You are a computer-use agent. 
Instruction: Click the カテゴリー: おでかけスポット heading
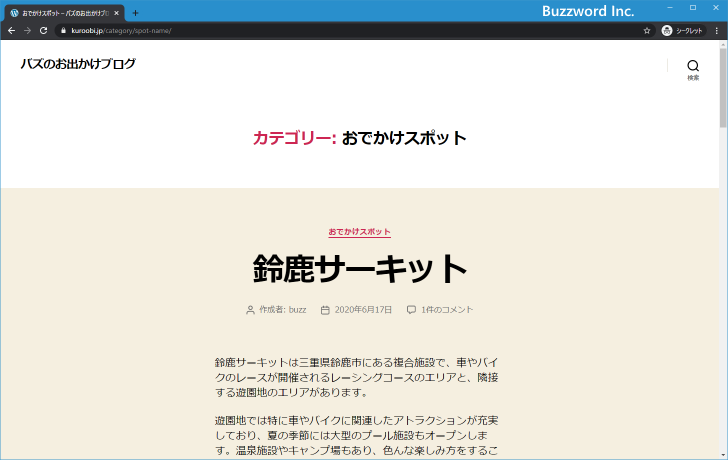[x=360, y=138]
